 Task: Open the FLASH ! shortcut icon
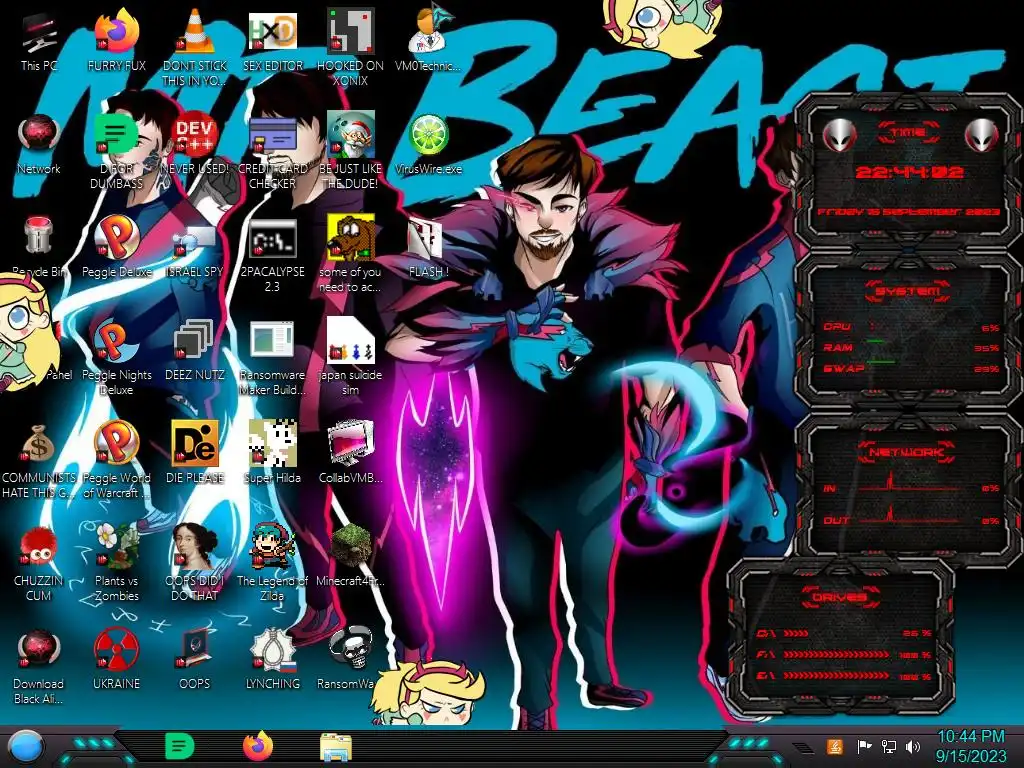(426, 239)
